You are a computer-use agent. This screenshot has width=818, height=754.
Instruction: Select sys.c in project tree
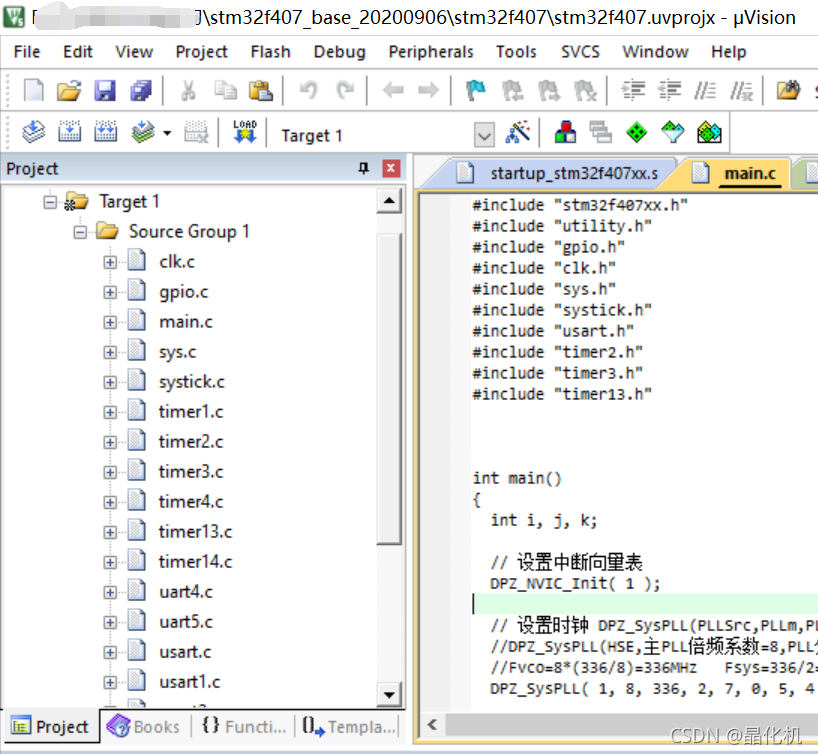coord(177,352)
